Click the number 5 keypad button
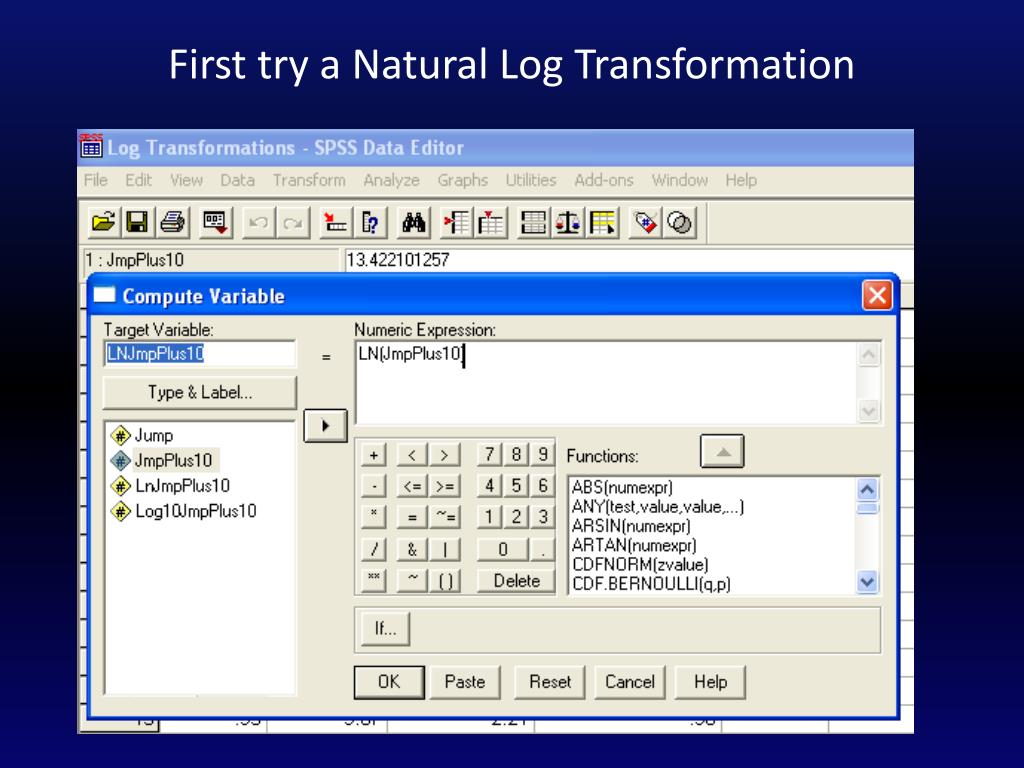Screen dimensions: 1024x768 (x=516, y=486)
